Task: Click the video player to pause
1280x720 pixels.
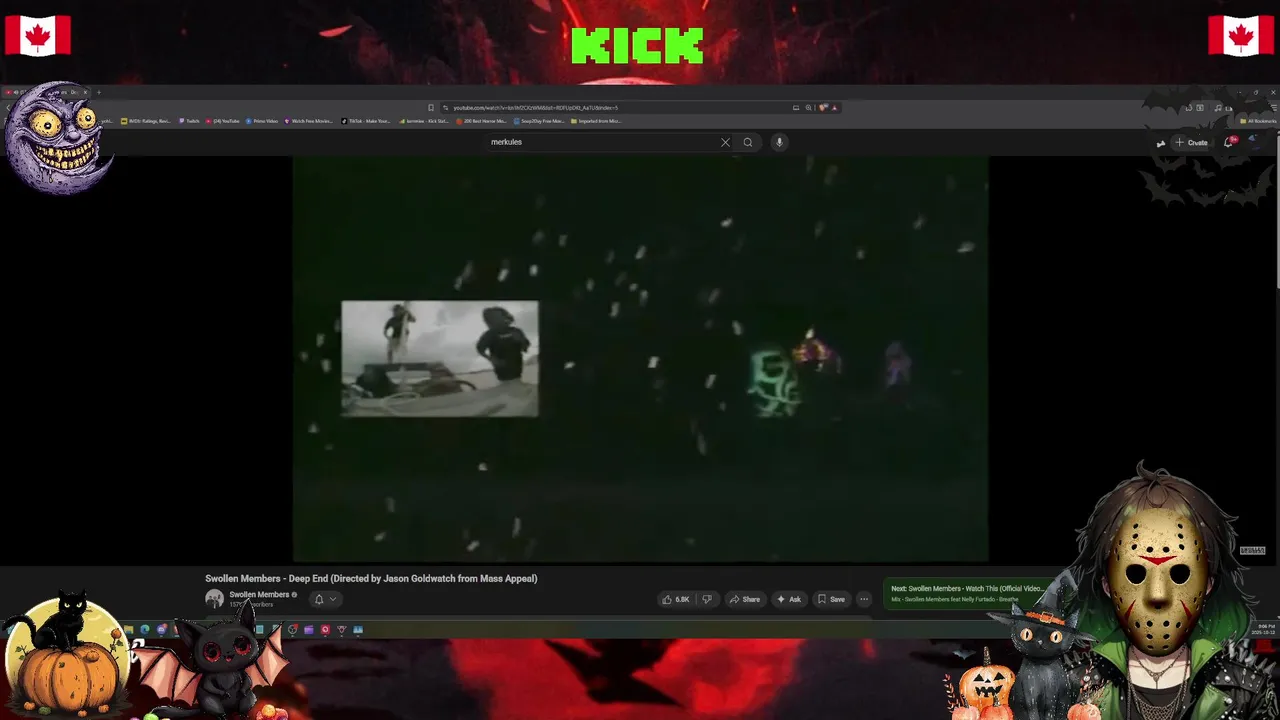Action: pyautogui.click(x=640, y=358)
